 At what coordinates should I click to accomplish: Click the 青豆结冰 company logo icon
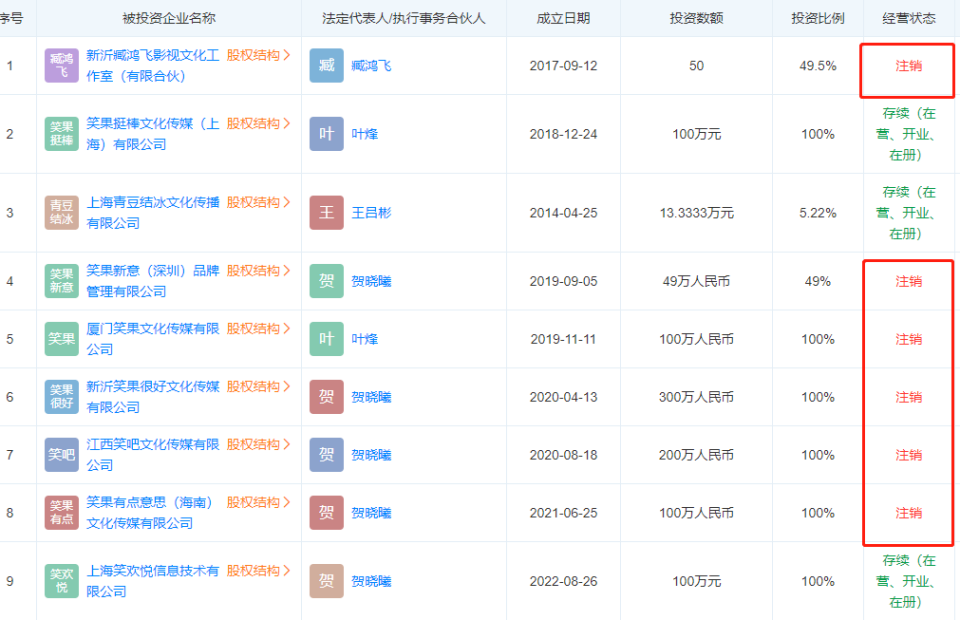tap(61, 212)
